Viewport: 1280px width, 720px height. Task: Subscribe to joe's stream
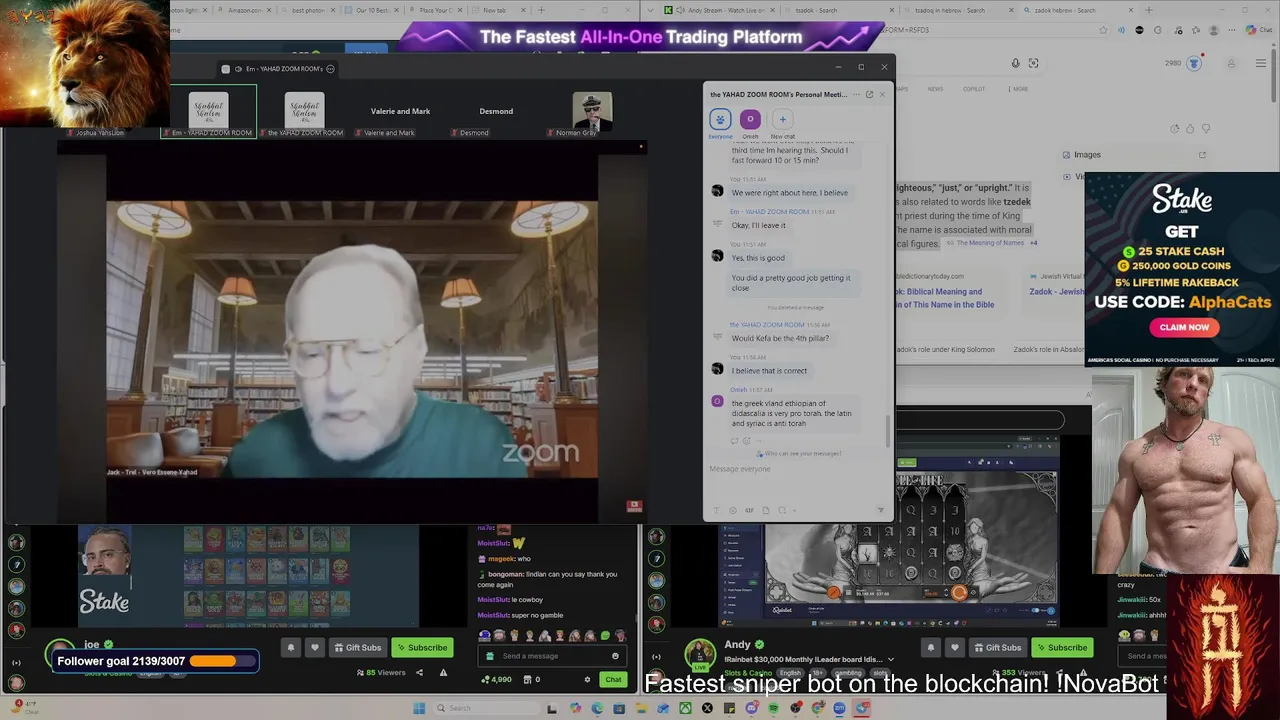[420, 647]
